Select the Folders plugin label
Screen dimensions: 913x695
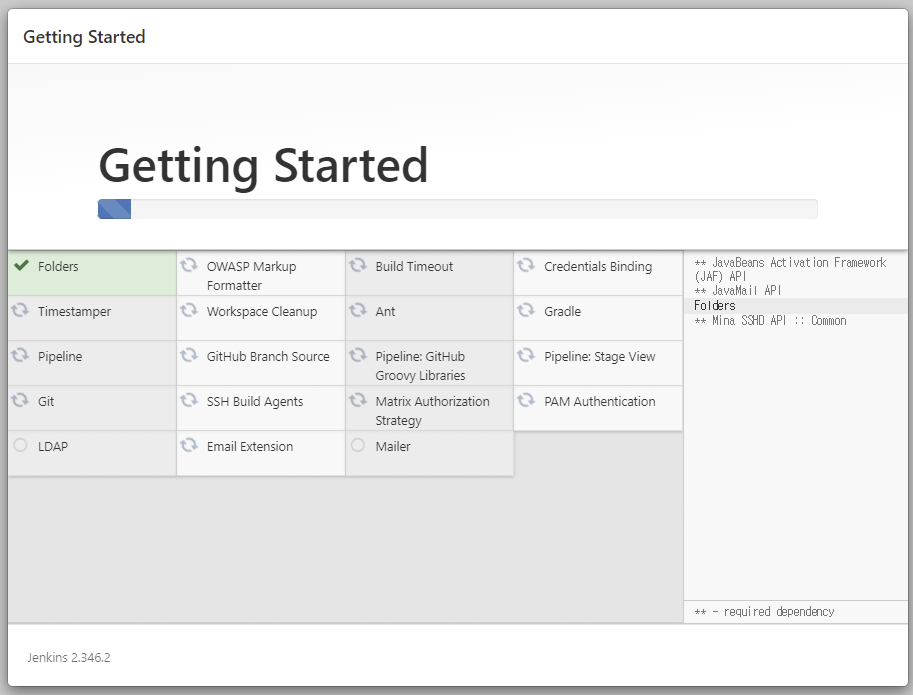58,267
